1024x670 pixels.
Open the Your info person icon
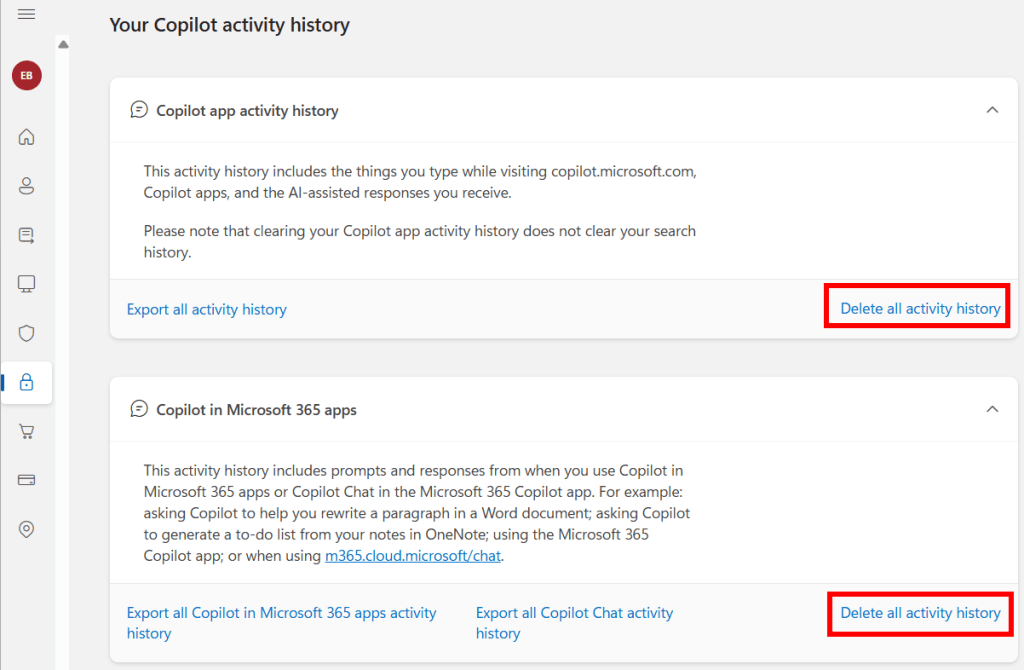(27, 186)
